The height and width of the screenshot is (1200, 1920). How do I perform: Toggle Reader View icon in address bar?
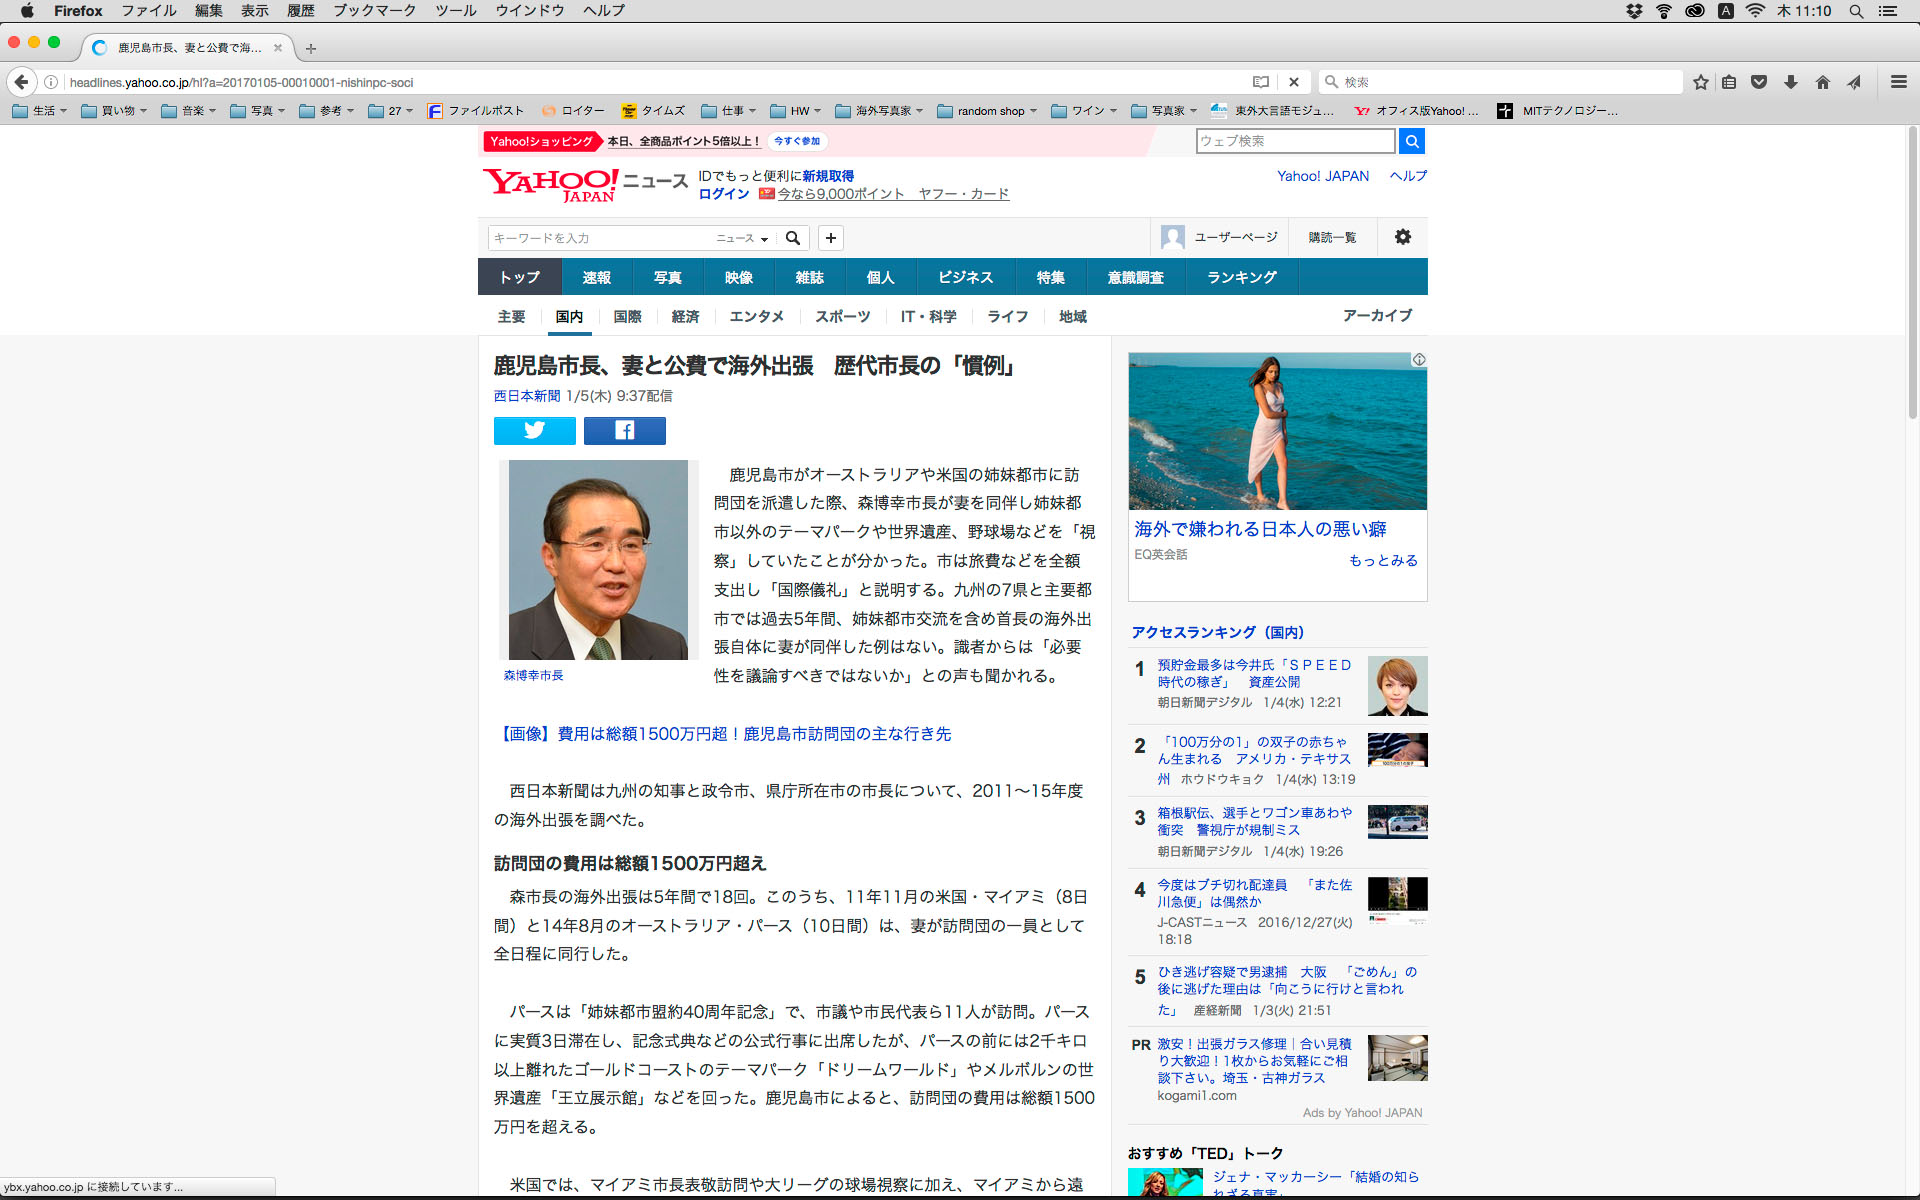tap(1261, 82)
